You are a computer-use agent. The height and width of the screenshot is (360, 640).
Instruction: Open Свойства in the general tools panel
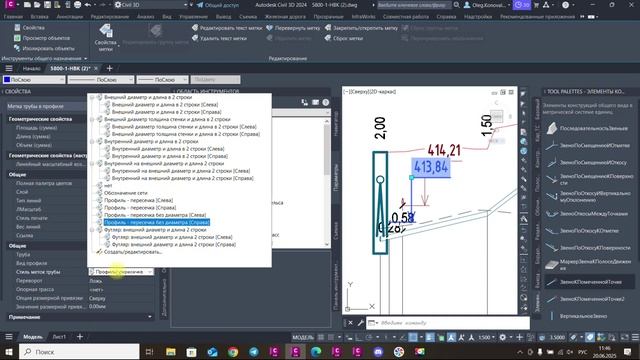click(29, 28)
